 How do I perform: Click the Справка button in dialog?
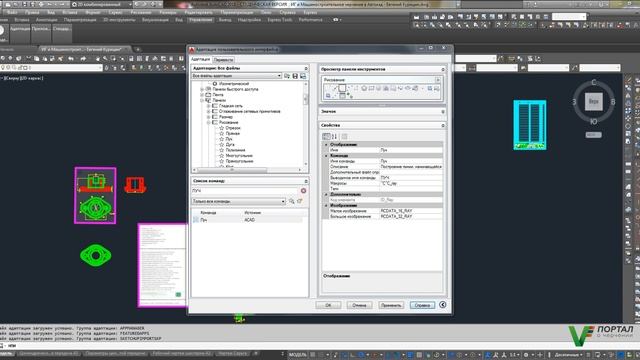pos(422,305)
